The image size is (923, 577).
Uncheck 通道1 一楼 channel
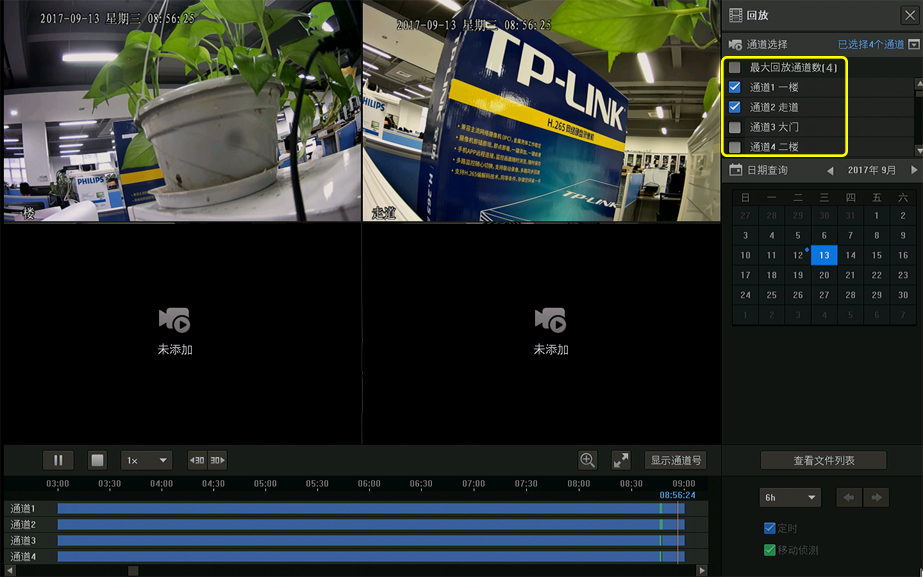coord(735,87)
